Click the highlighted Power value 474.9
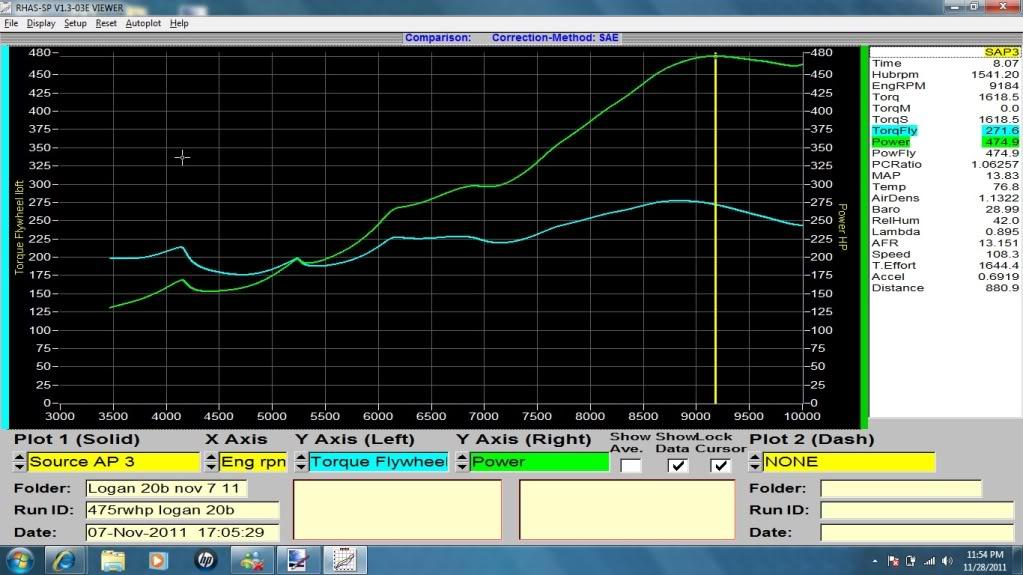Viewport: 1023px width, 575px height. 1001,142
